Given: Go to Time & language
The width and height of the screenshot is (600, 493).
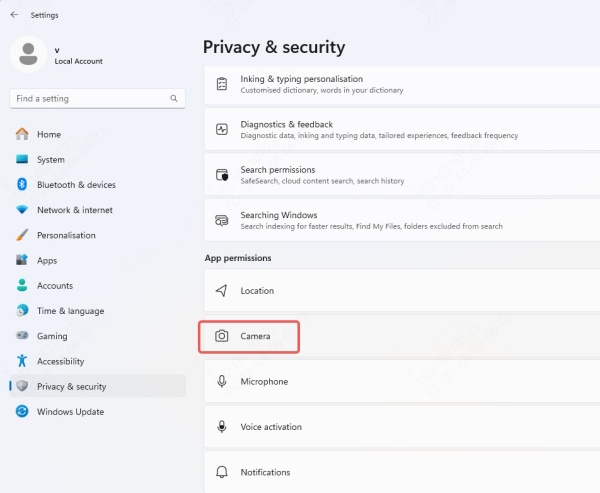Looking at the screenshot, I should pos(98,311).
